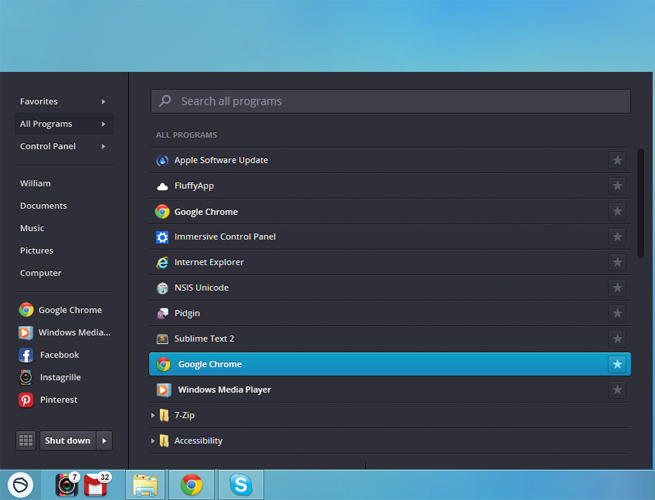Click the Shut down button
The height and width of the screenshot is (500, 655).
(68, 440)
